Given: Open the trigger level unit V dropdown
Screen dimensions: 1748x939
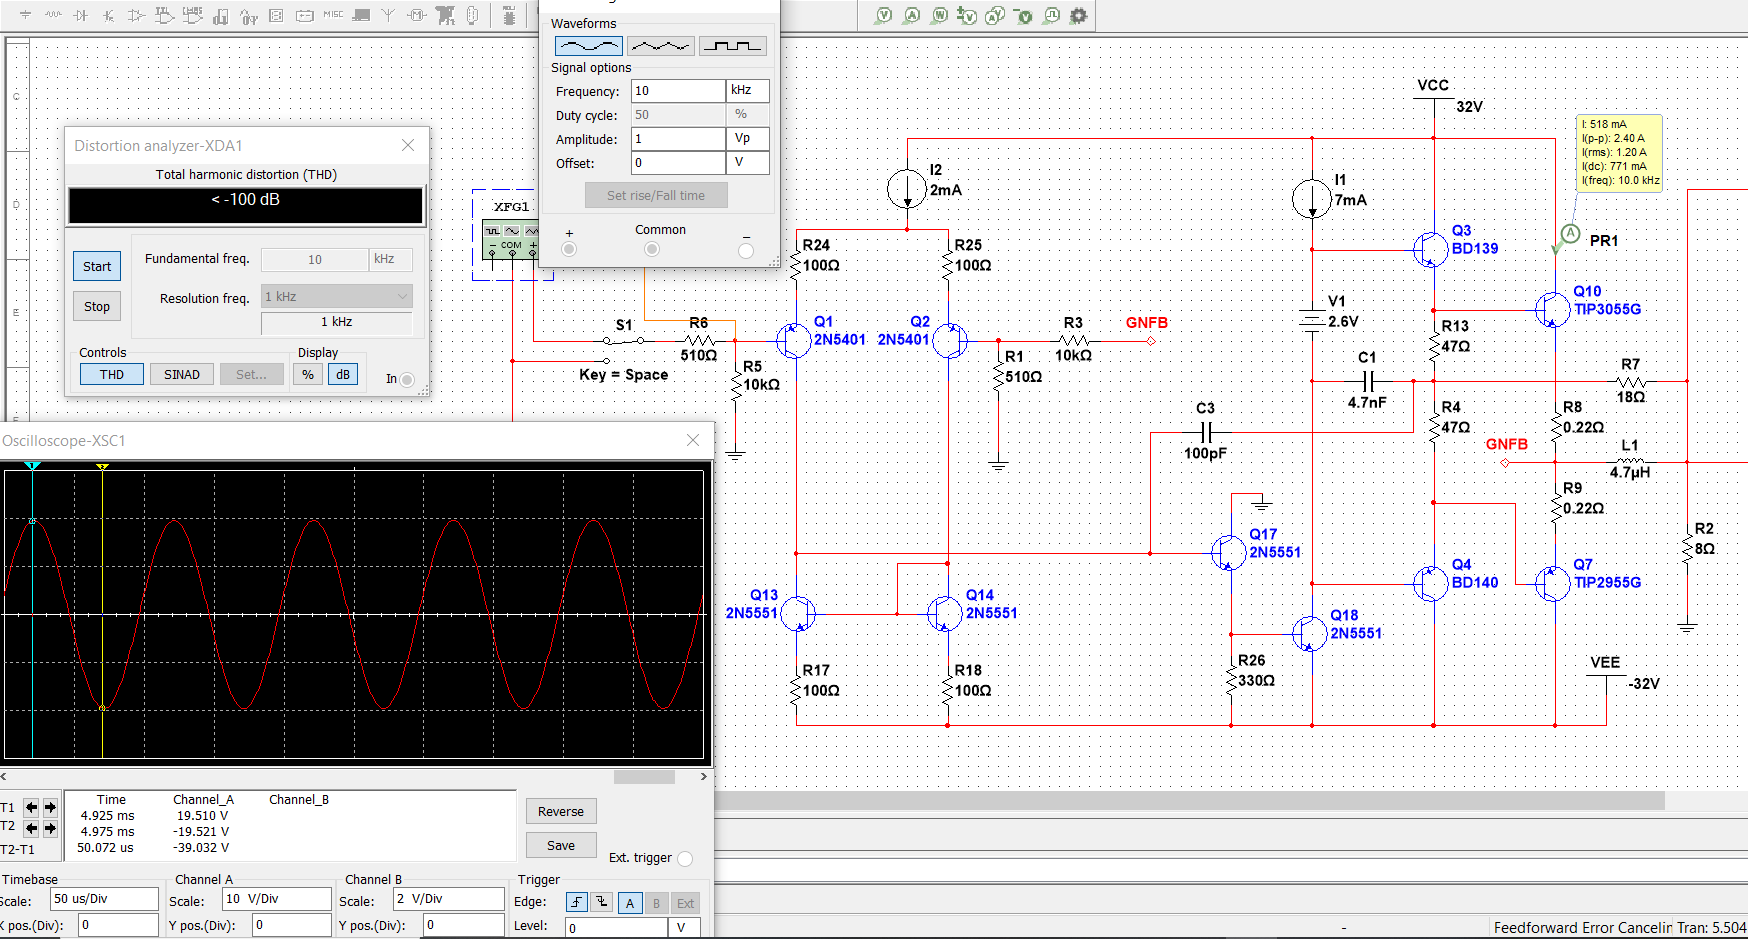Looking at the screenshot, I should 684,927.
